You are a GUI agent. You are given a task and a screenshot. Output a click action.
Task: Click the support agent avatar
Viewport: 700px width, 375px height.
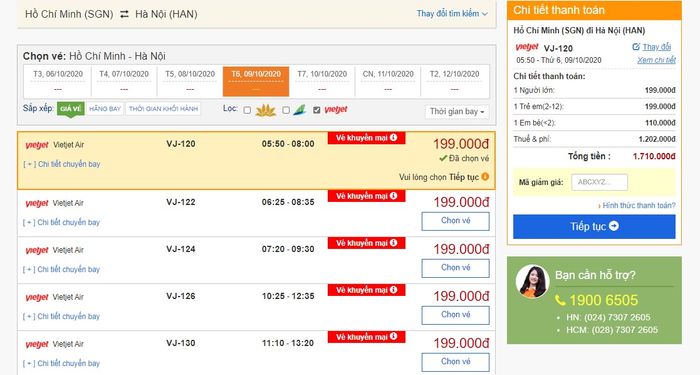[532, 281]
